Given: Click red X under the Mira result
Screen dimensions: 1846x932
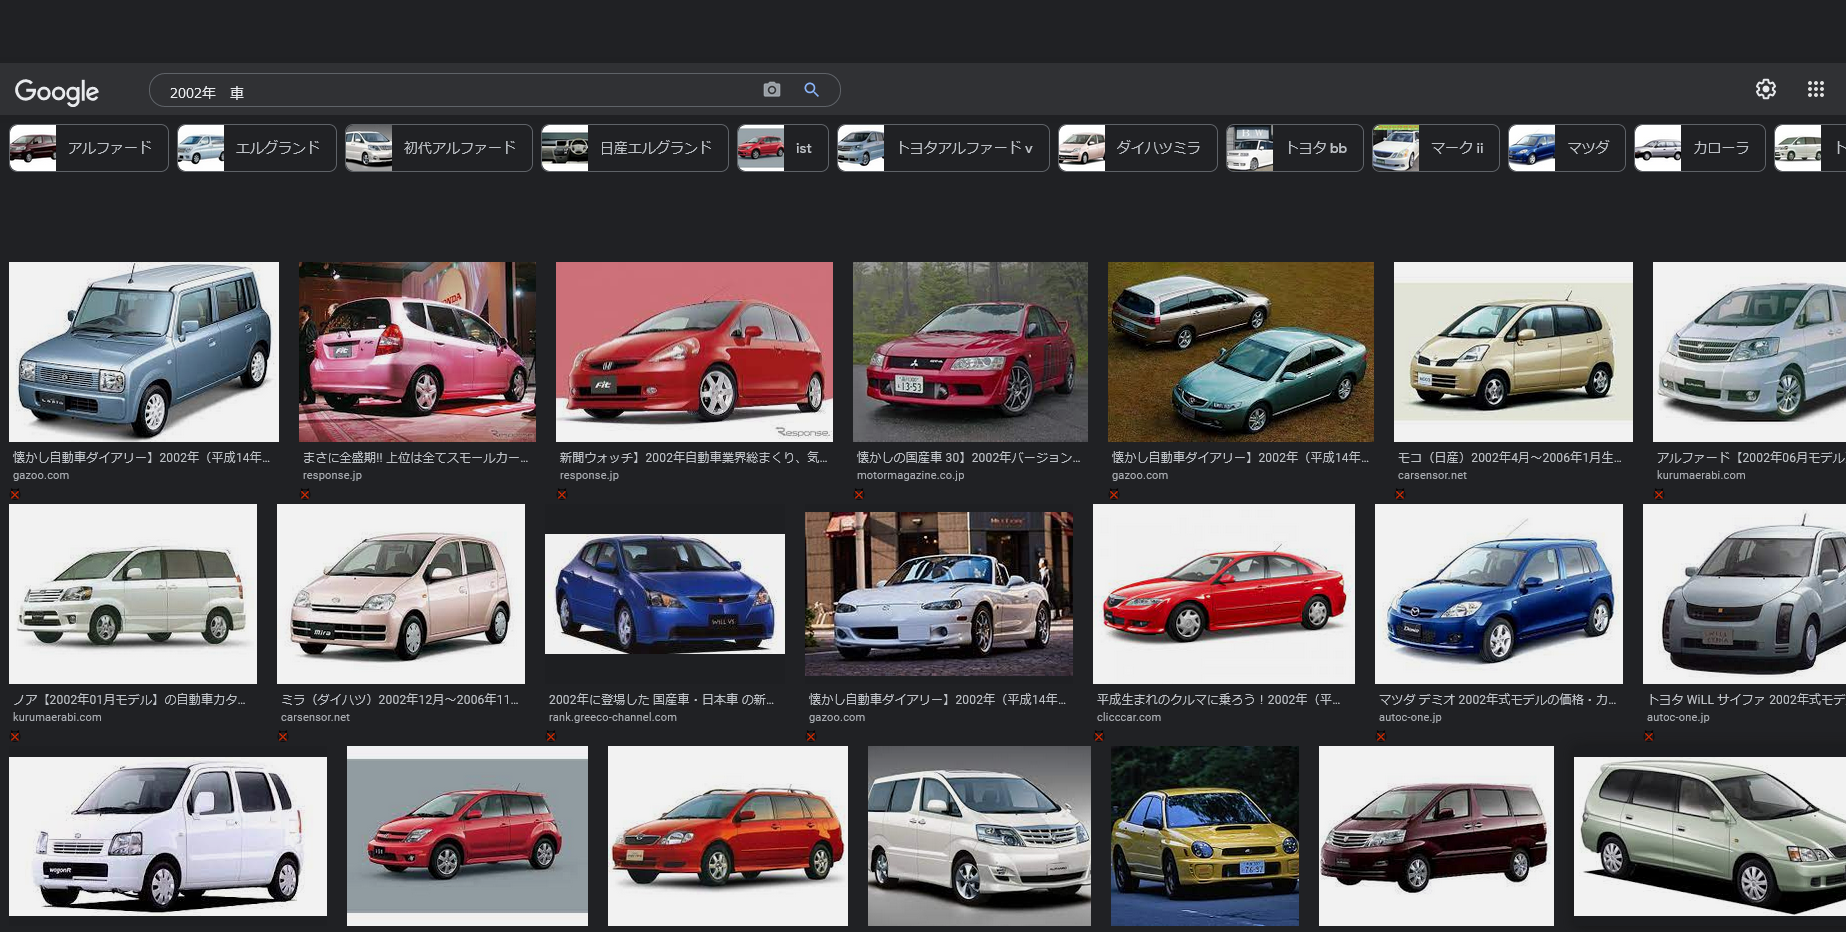Looking at the screenshot, I should (283, 737).
